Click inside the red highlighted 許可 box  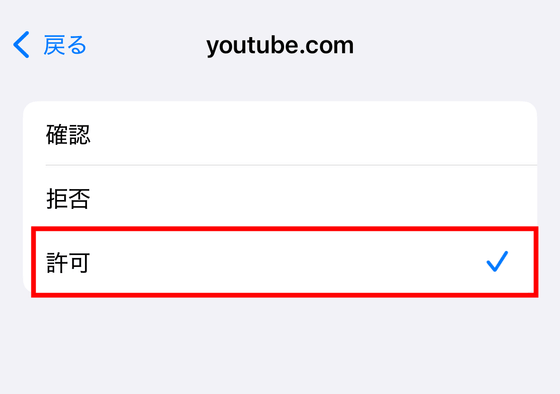[285, 261]
